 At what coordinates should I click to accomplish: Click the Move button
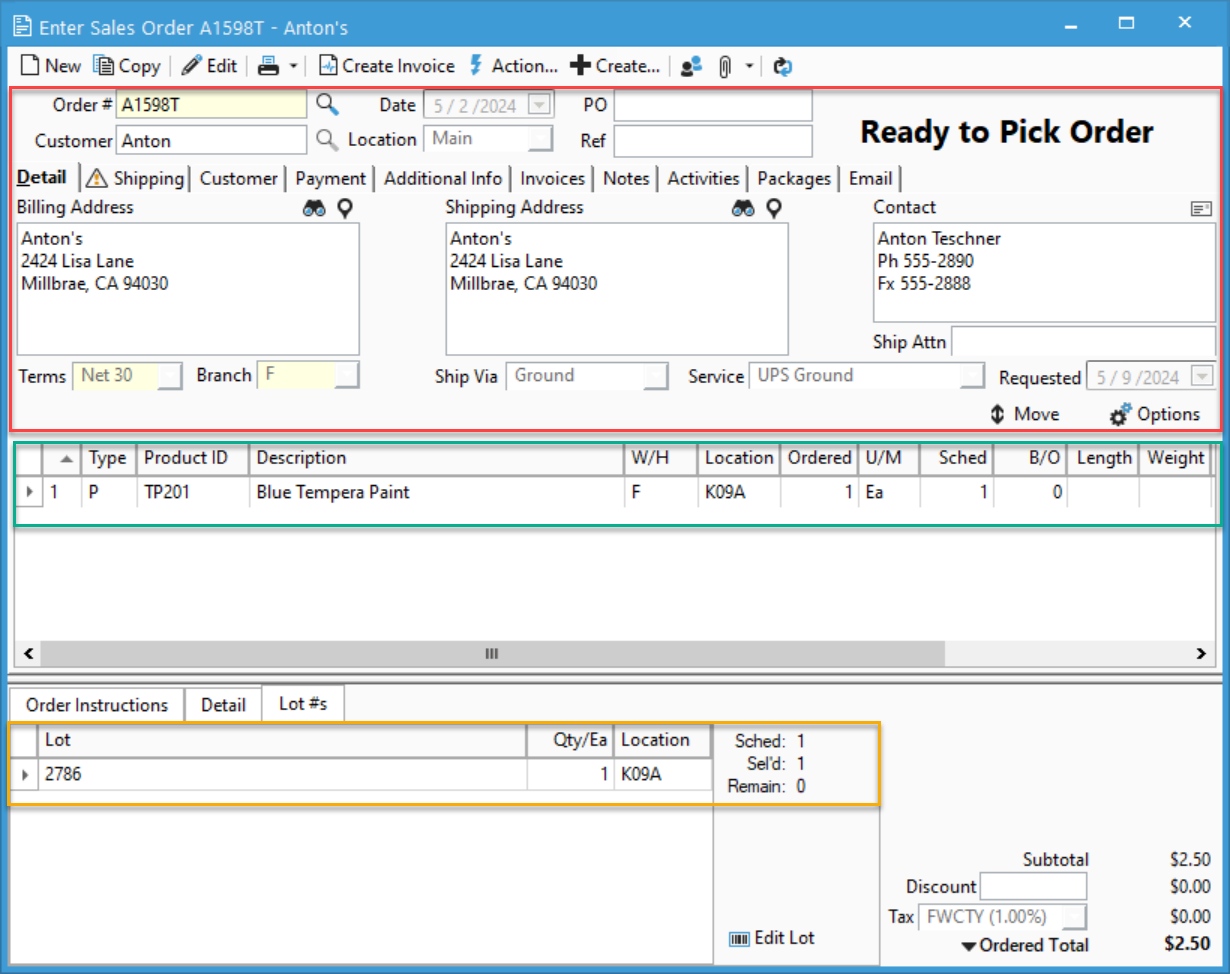pos(1024,414)
